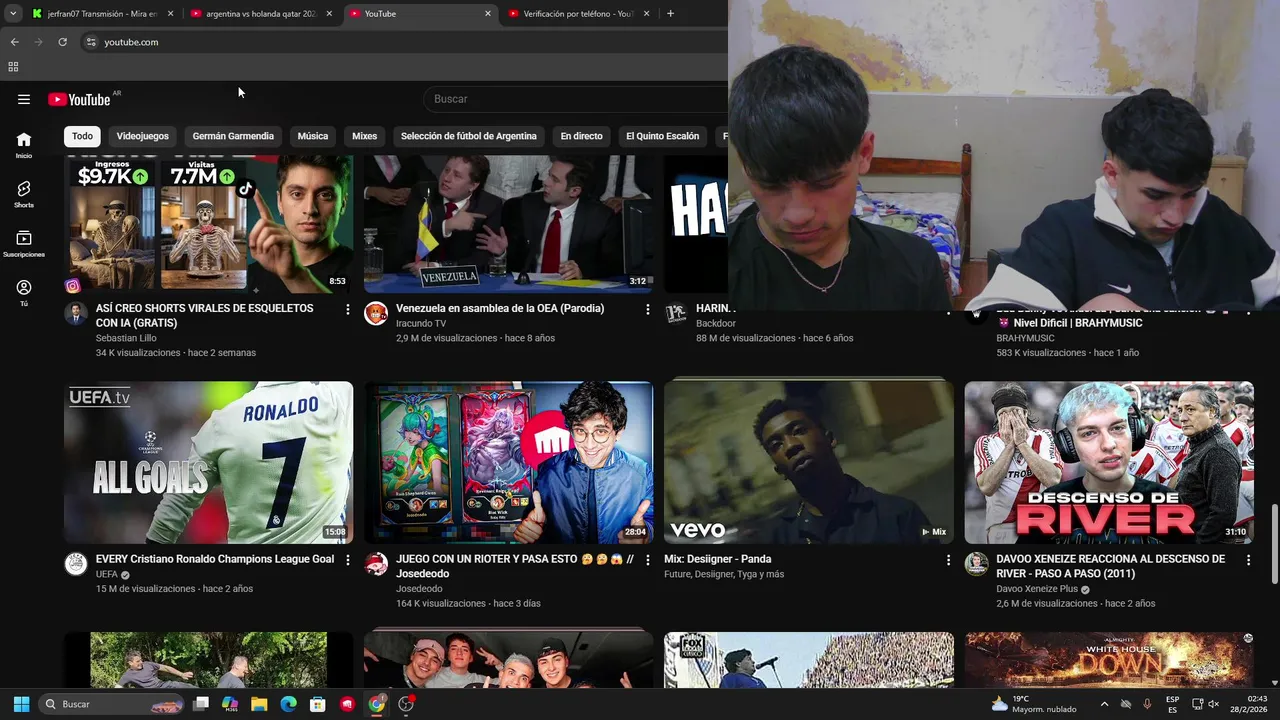The width and height of the screenshot is (1280, 720).
Task: Select the Videojuegos filter chip
Action: click(143, 136)
